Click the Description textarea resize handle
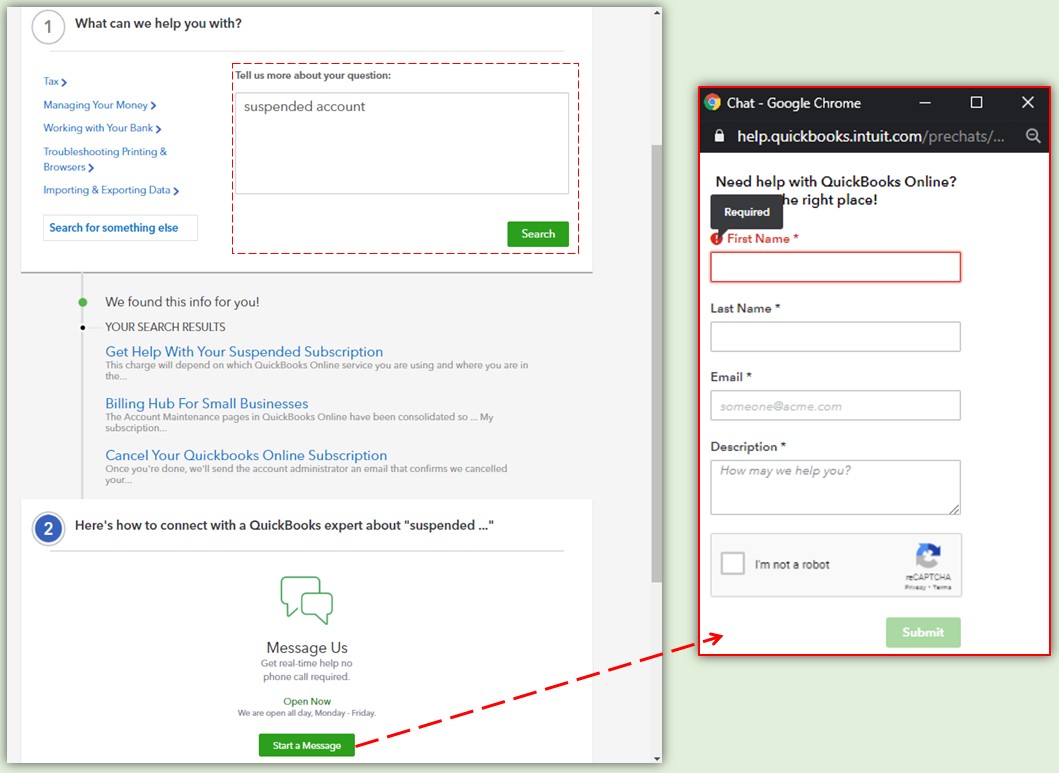 click(954, 509)
